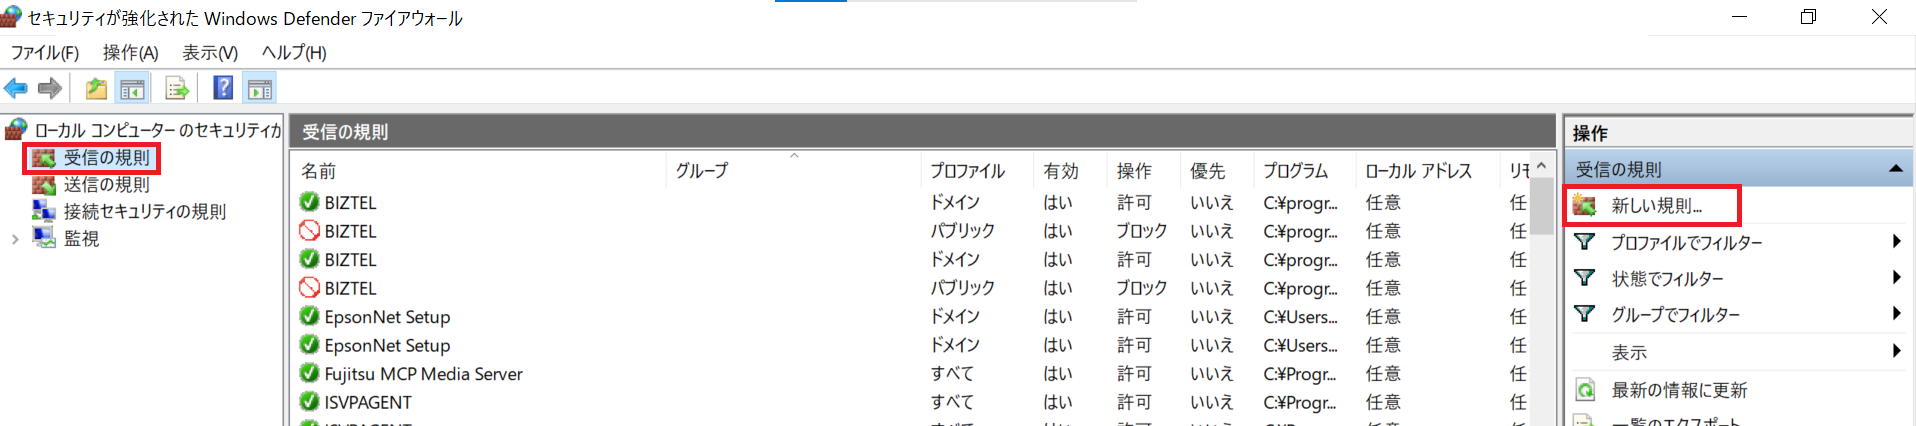Click the すべて profile cell of ISVPAGENT

tap(951, 402)
